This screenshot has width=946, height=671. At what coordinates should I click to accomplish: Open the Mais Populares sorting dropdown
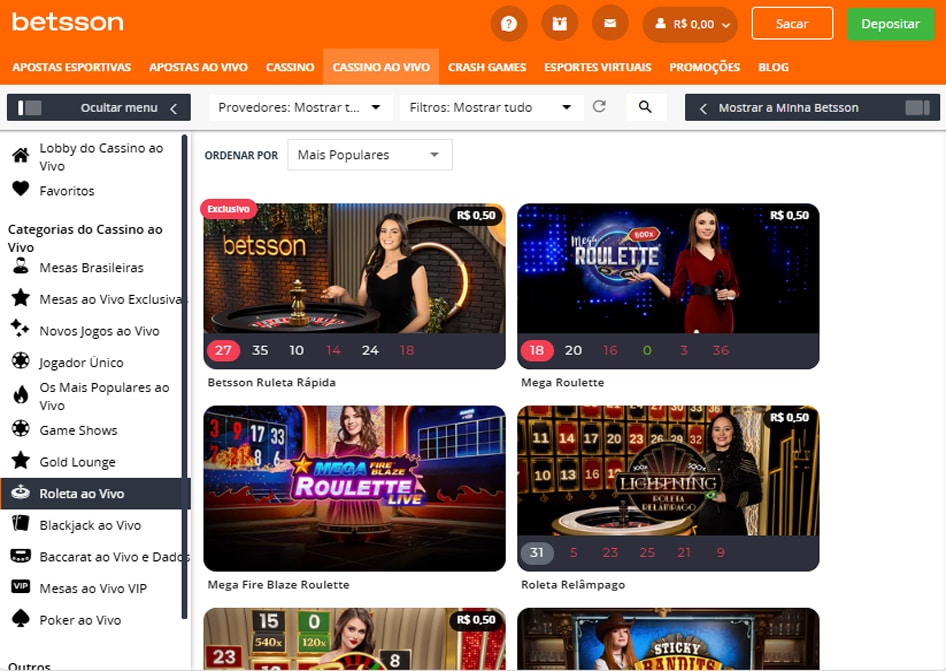369,154
